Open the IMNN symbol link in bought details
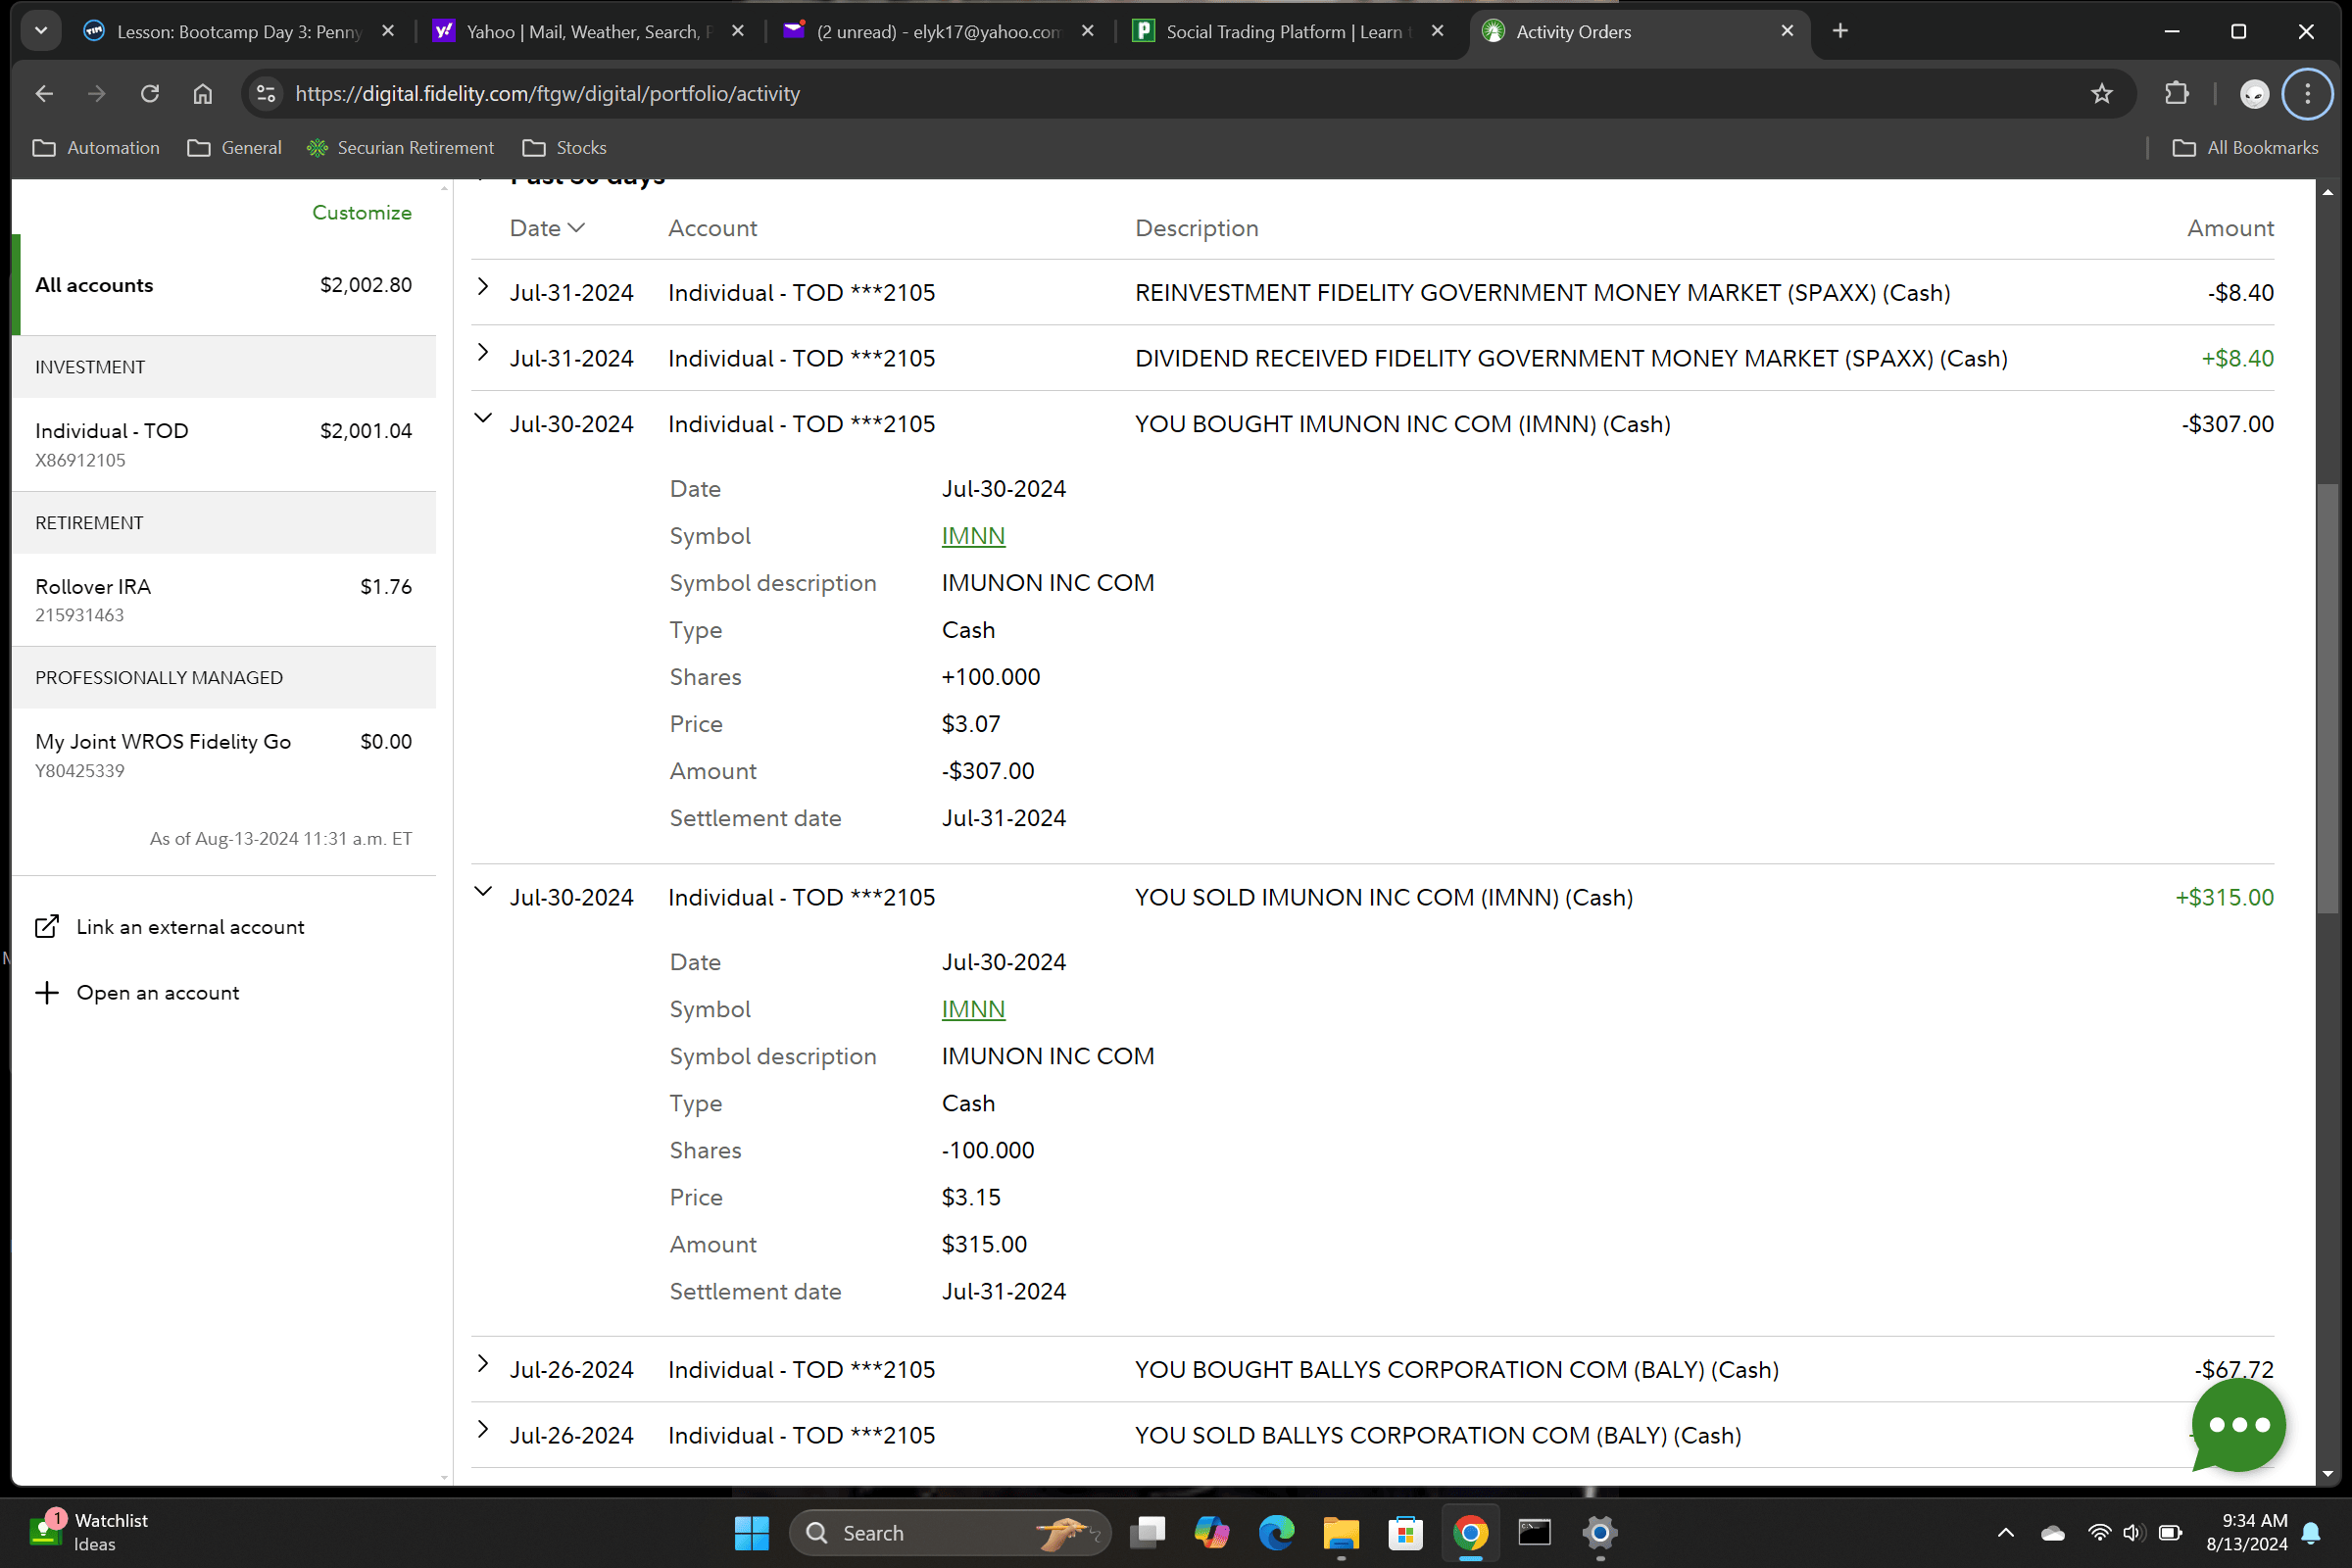Viewport: 2352px width, 1568px height. click(x=972, y=536)
